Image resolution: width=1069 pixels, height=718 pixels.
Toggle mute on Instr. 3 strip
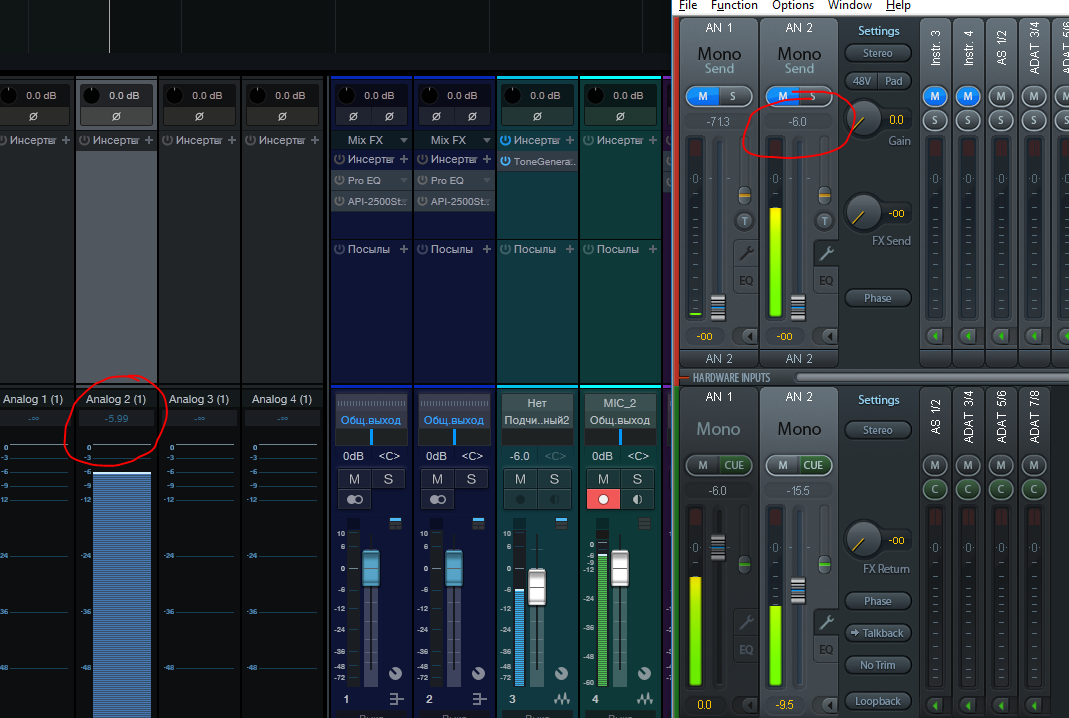tap(935, 96)
